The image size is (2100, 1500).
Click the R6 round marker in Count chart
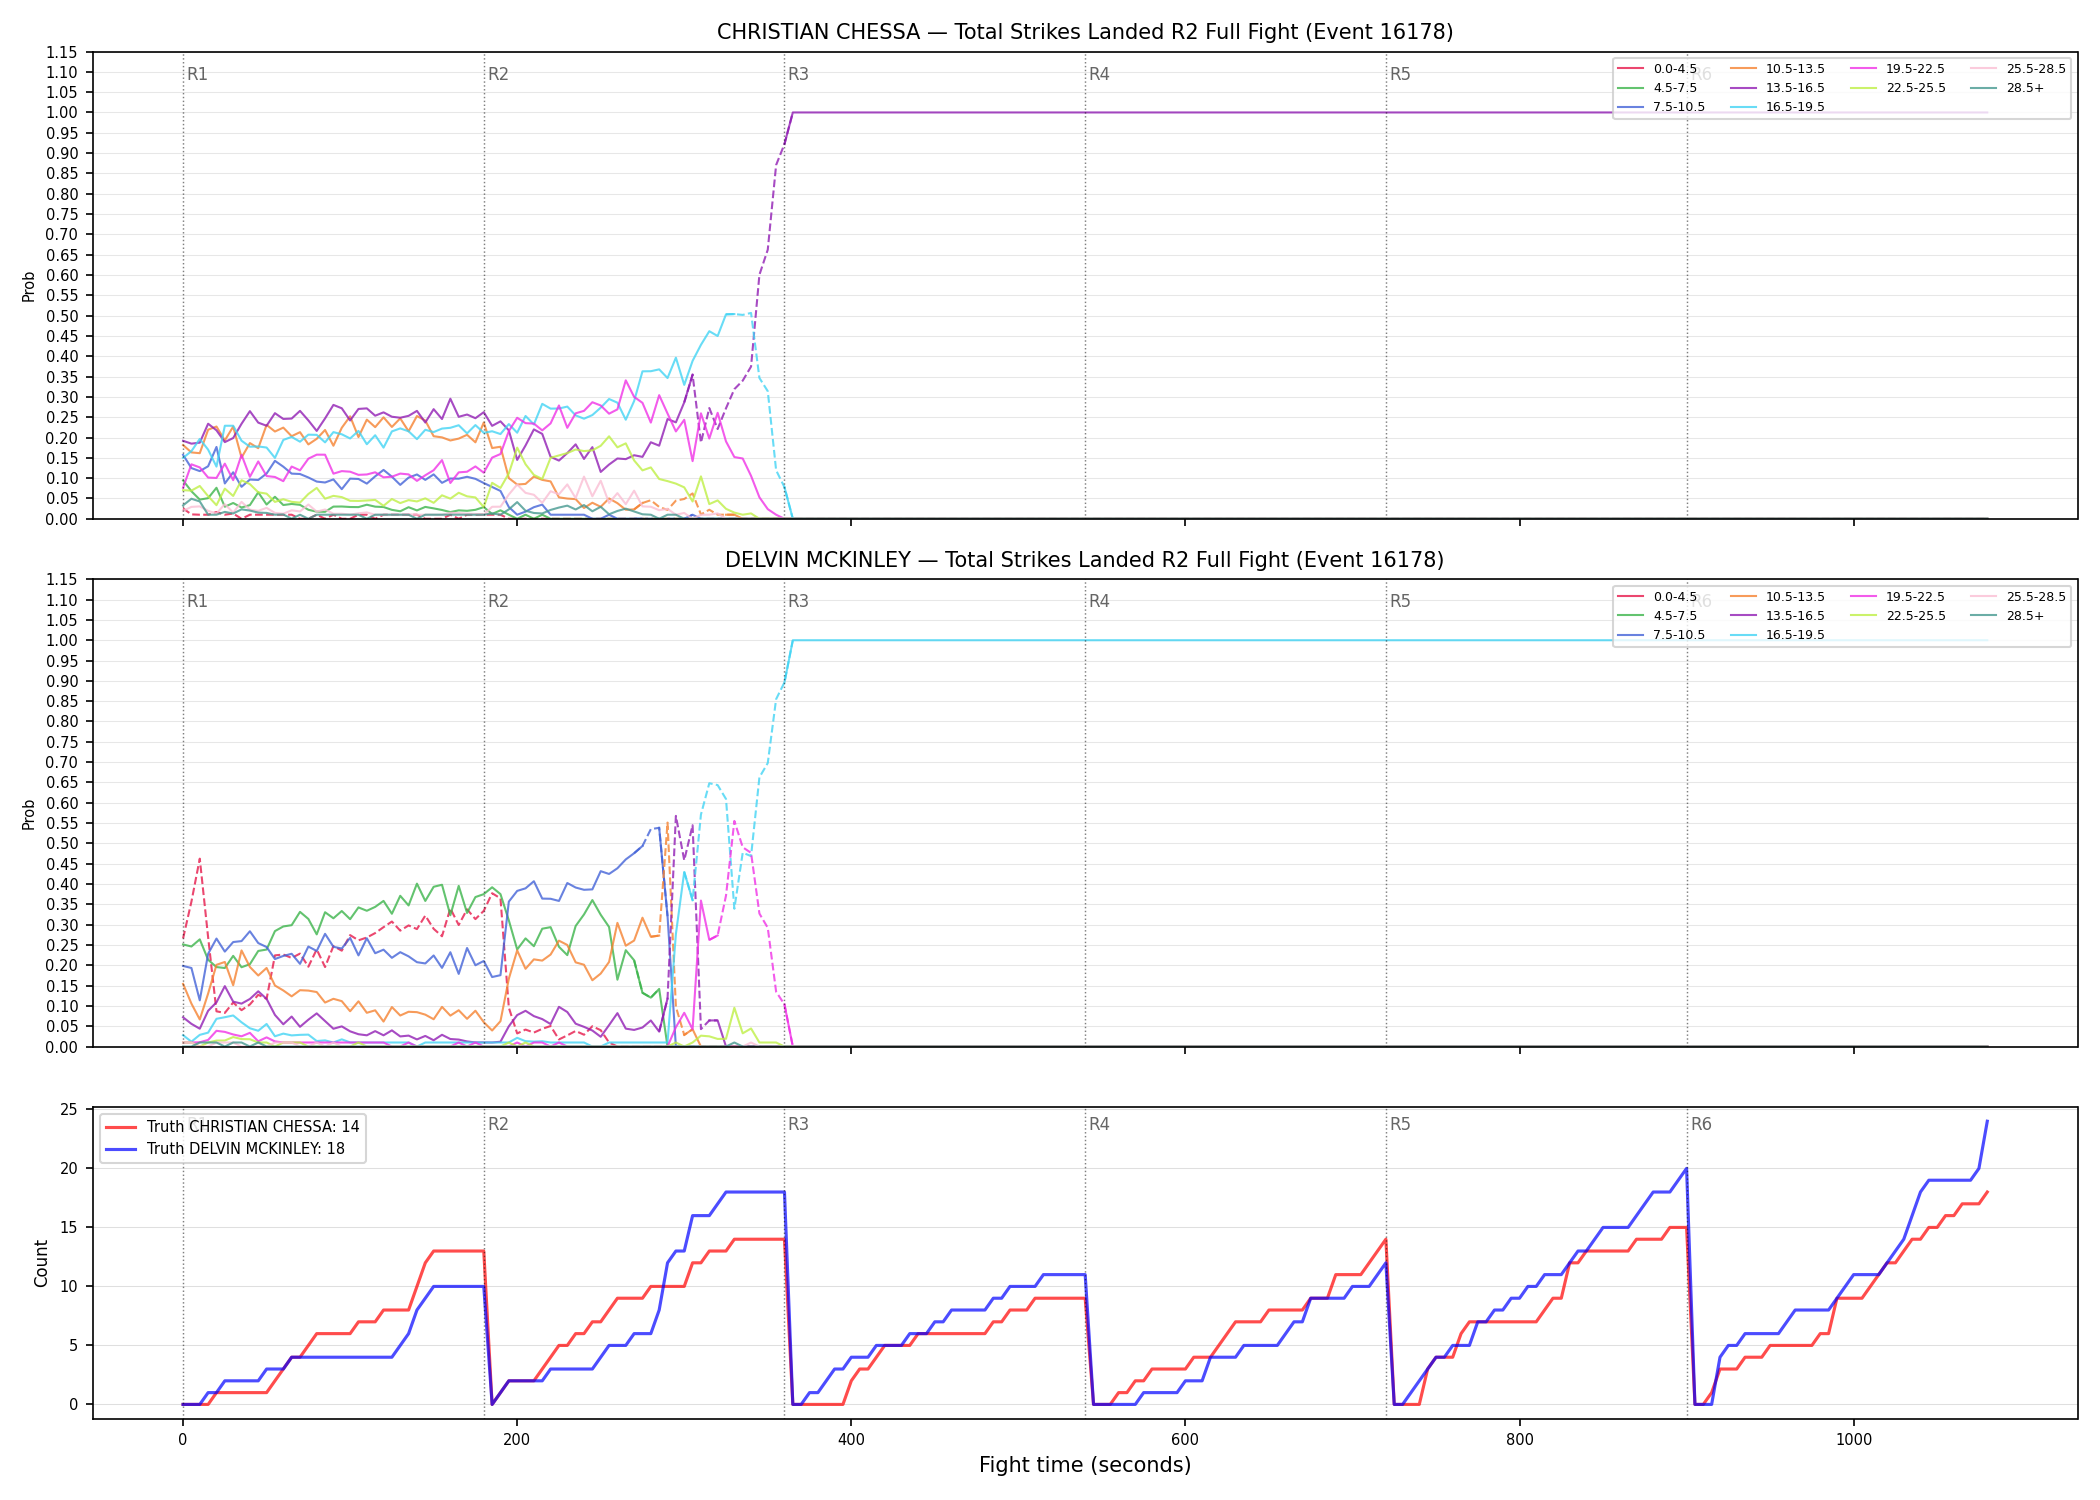pos(1701,1124)
